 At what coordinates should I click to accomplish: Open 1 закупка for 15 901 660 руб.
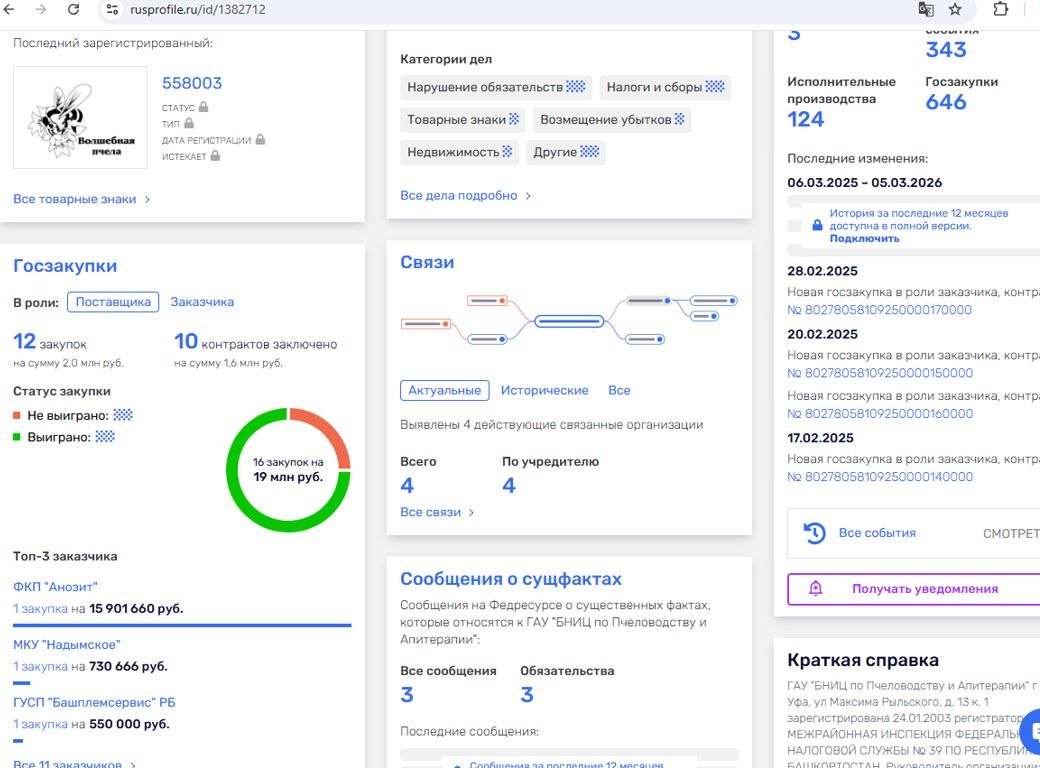(x=40, y=608)
